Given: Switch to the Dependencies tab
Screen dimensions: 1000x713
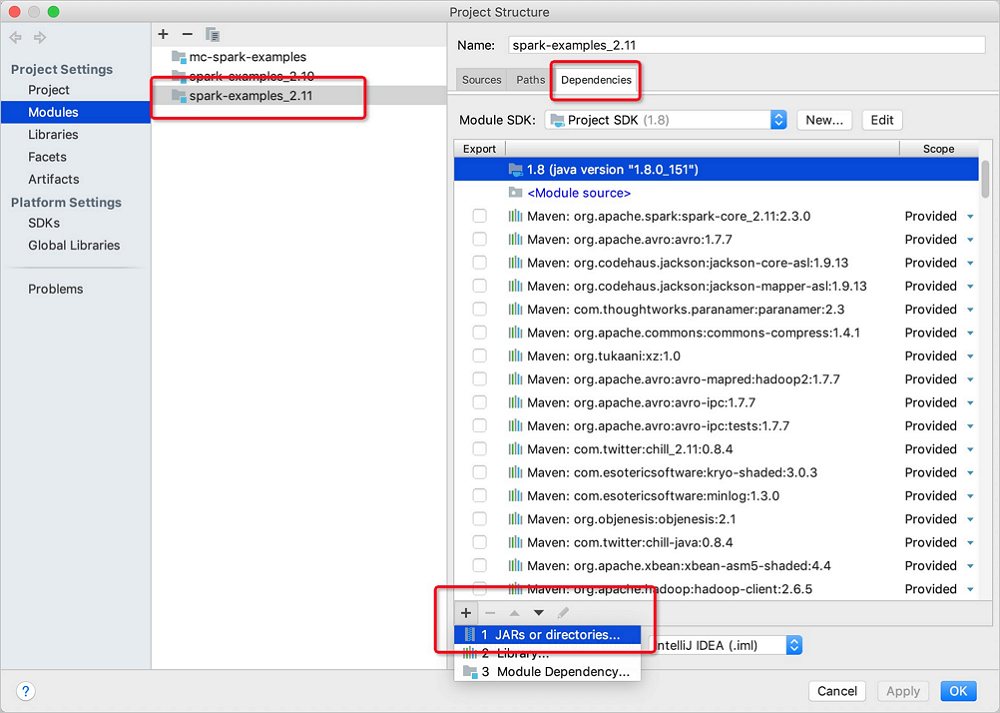Looking at the screenshot, I should [x=596, y=80].
